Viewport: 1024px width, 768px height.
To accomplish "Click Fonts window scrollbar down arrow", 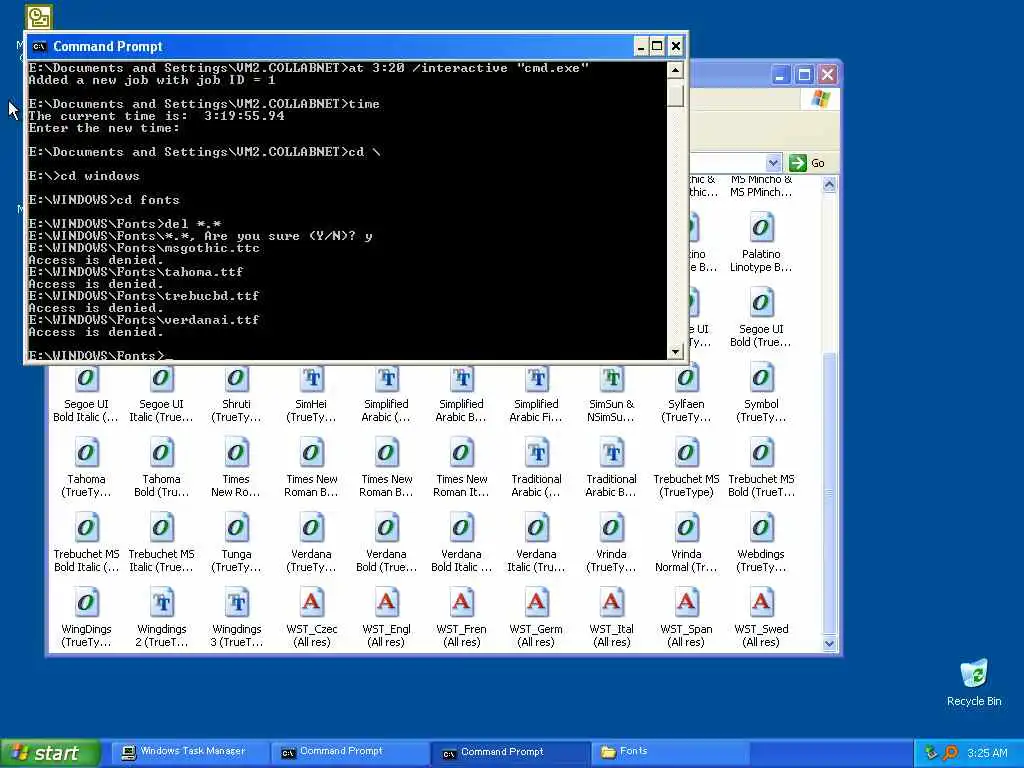I will point(829,643).
